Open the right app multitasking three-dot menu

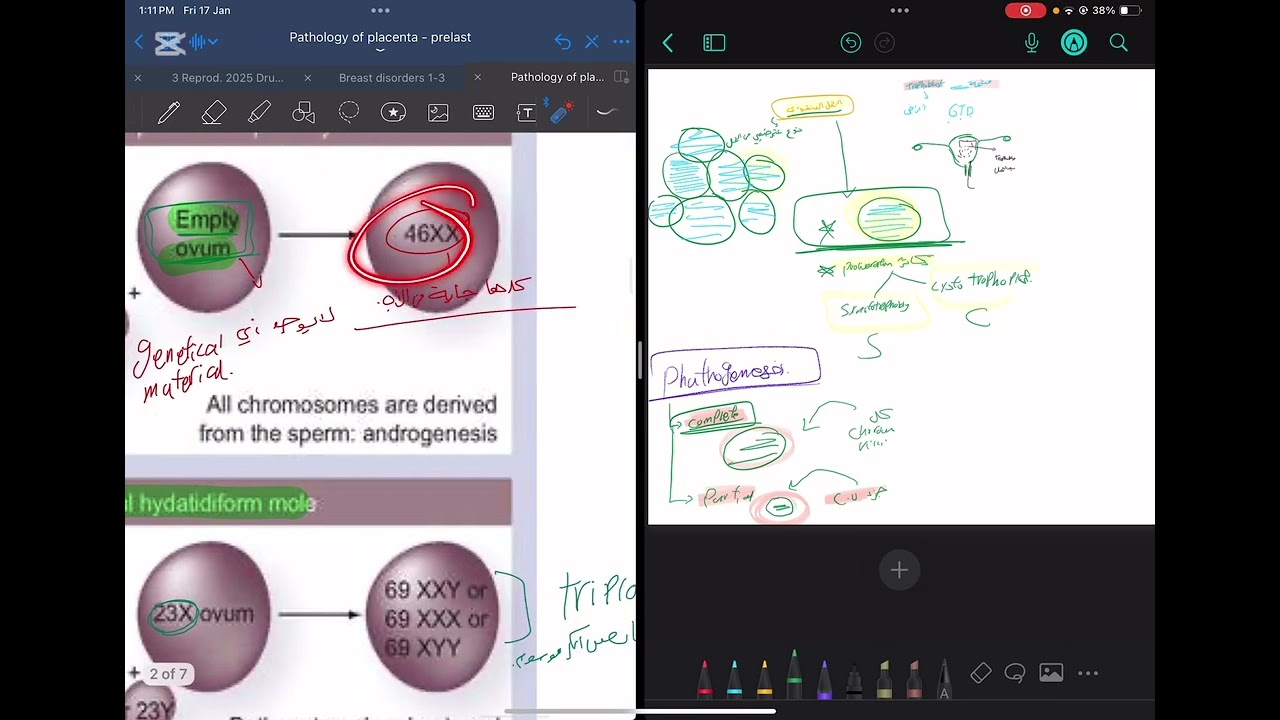[x=900, y=10]
